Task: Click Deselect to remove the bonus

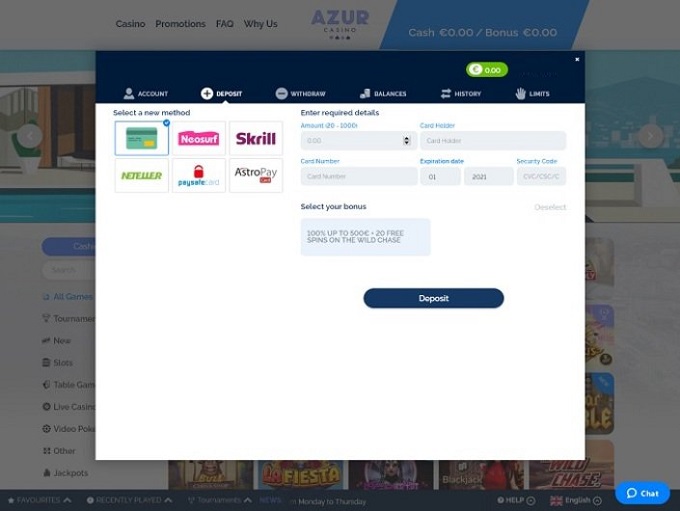Action: coord(549,207)
